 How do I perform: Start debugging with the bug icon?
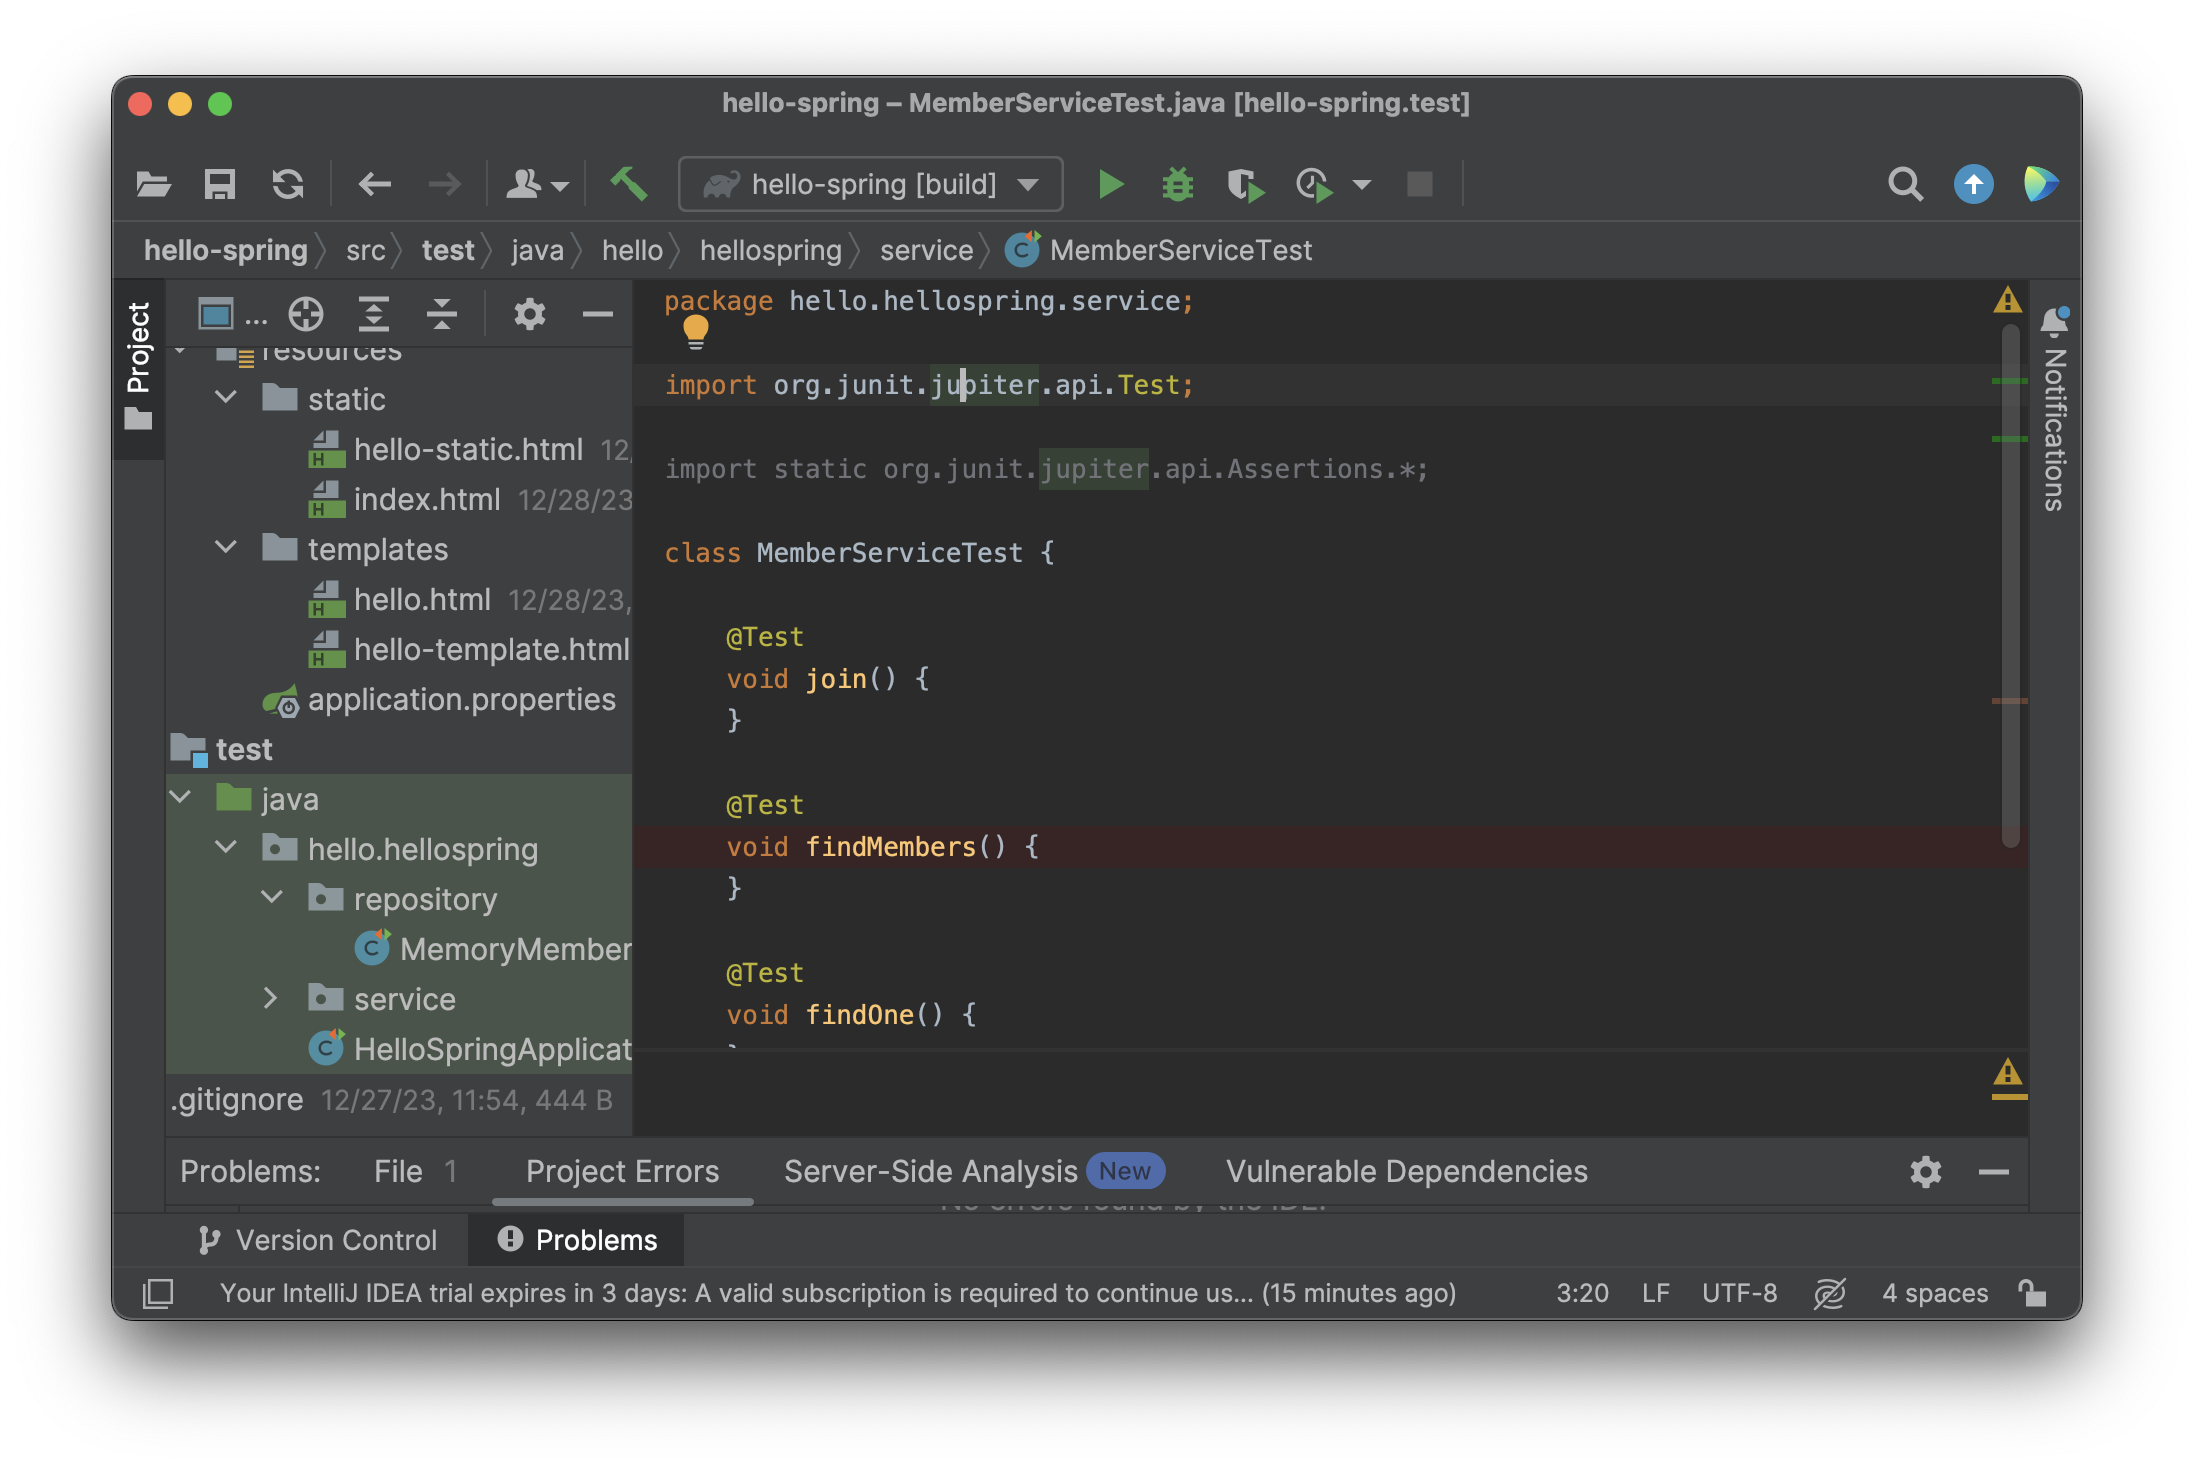(1178, 185)
